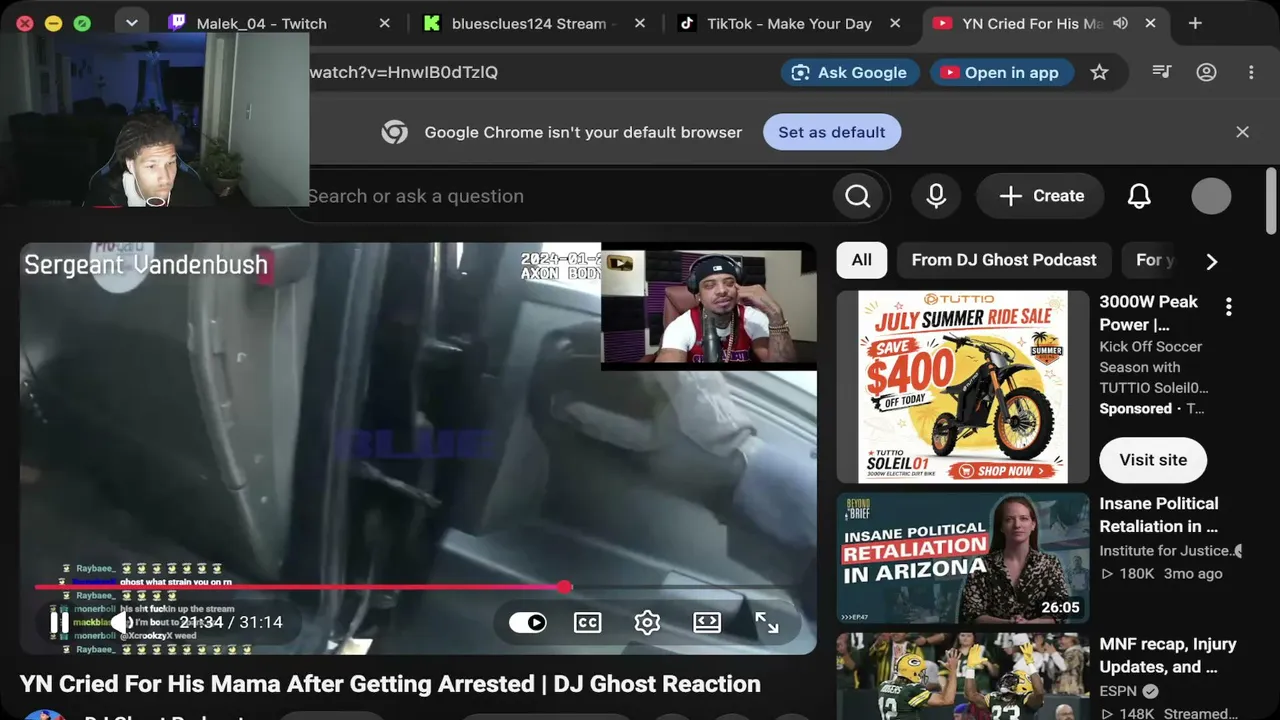Click the Ask Google button

click(850, 72)
